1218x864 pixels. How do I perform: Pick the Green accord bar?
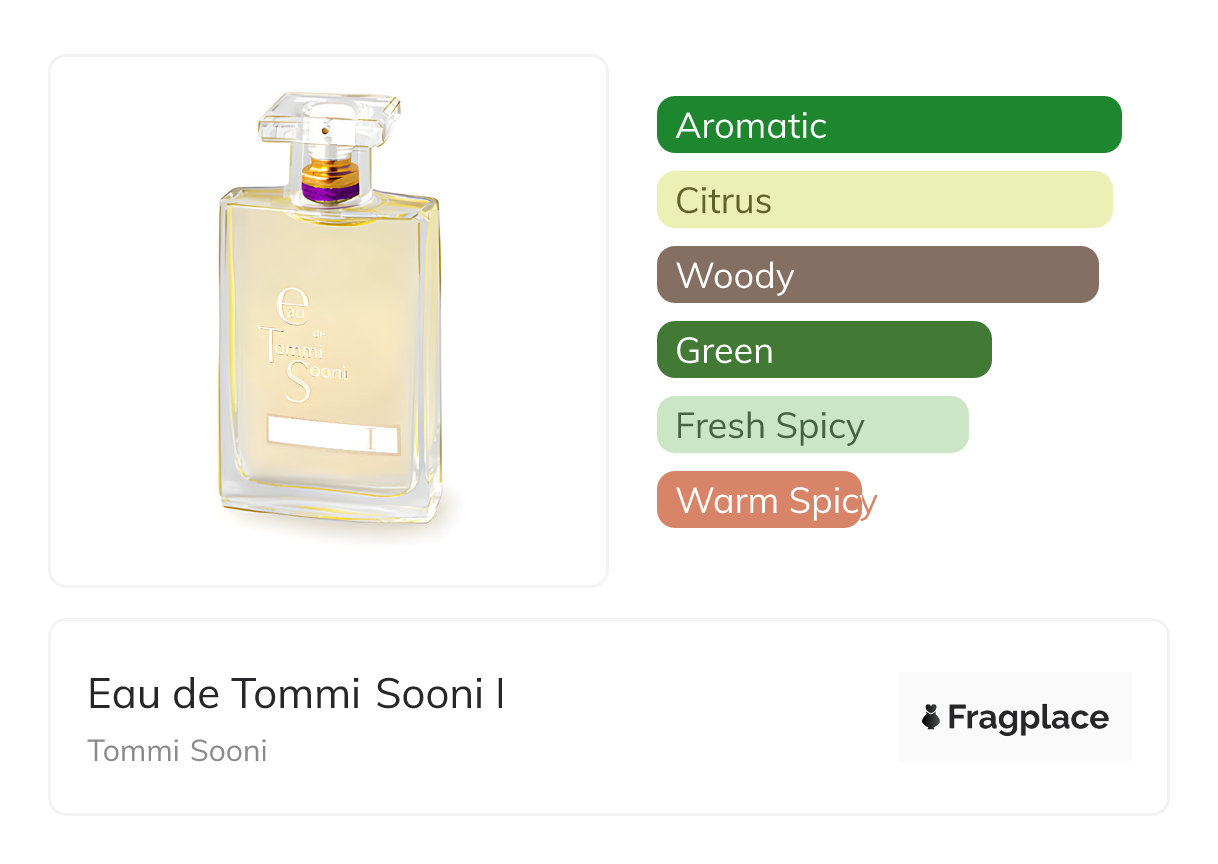coord(823,350)
